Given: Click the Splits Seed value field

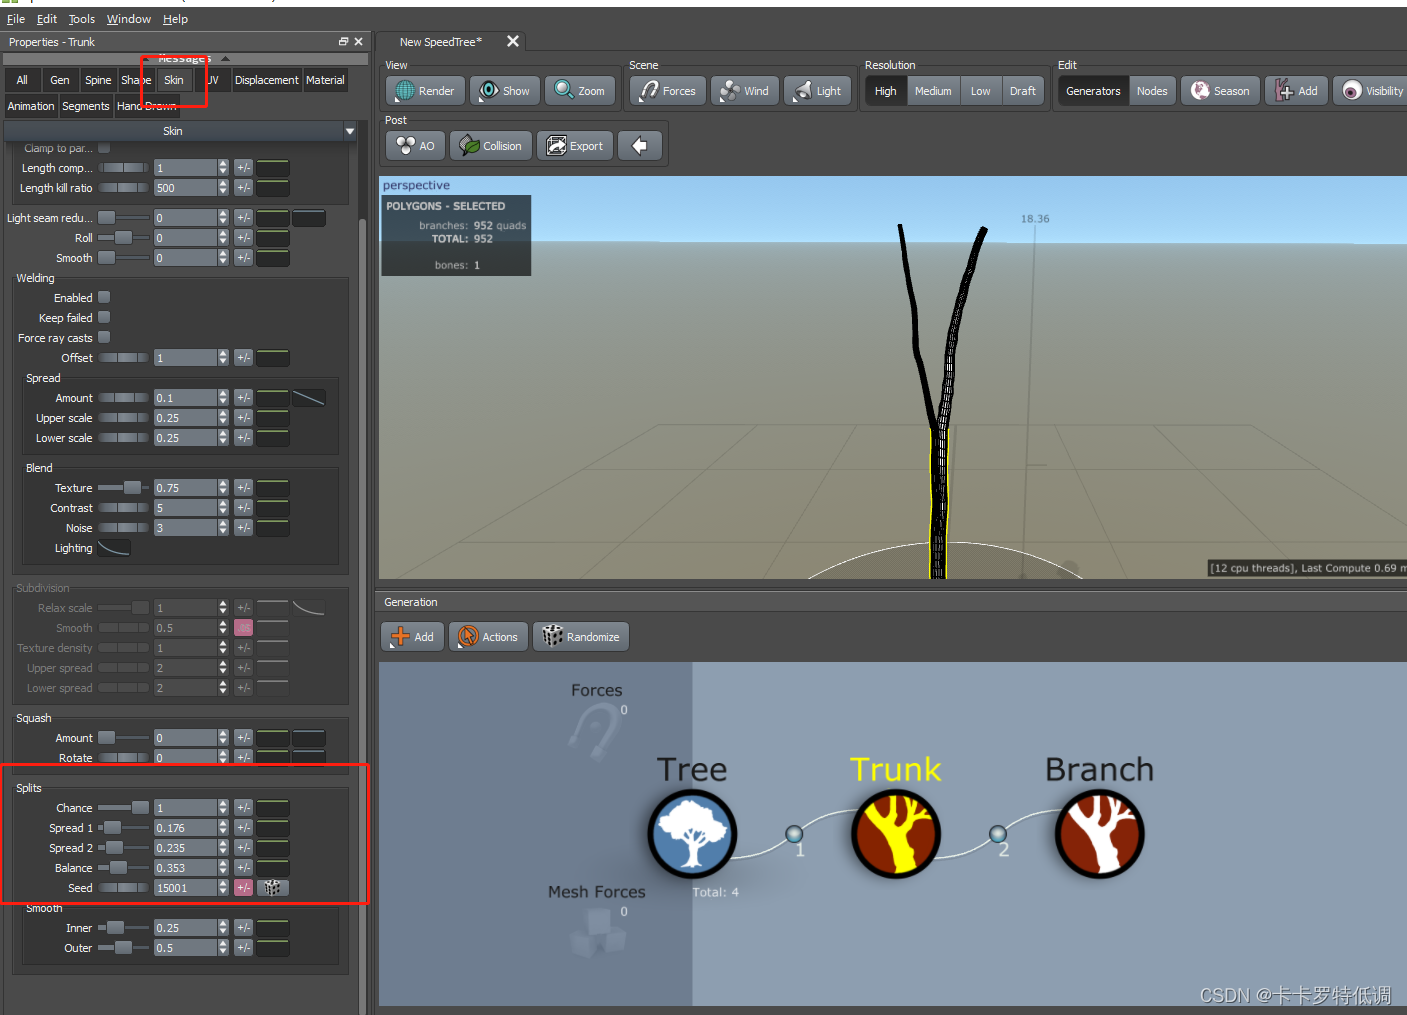Looking at the screenshot, I should click(185, 888).
